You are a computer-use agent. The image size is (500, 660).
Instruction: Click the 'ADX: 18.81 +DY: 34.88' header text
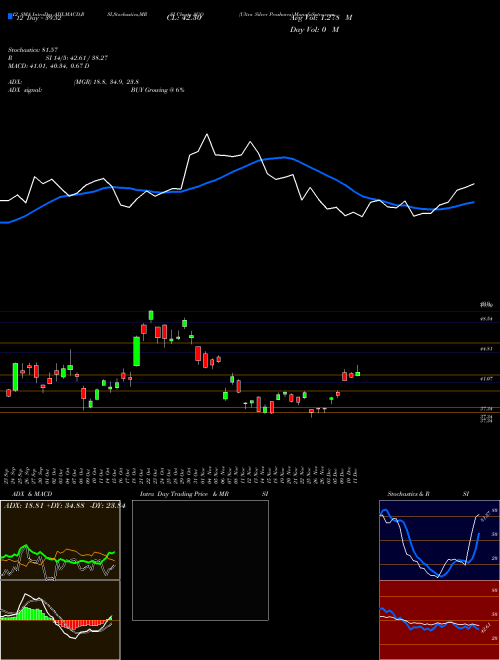[44, 506]
